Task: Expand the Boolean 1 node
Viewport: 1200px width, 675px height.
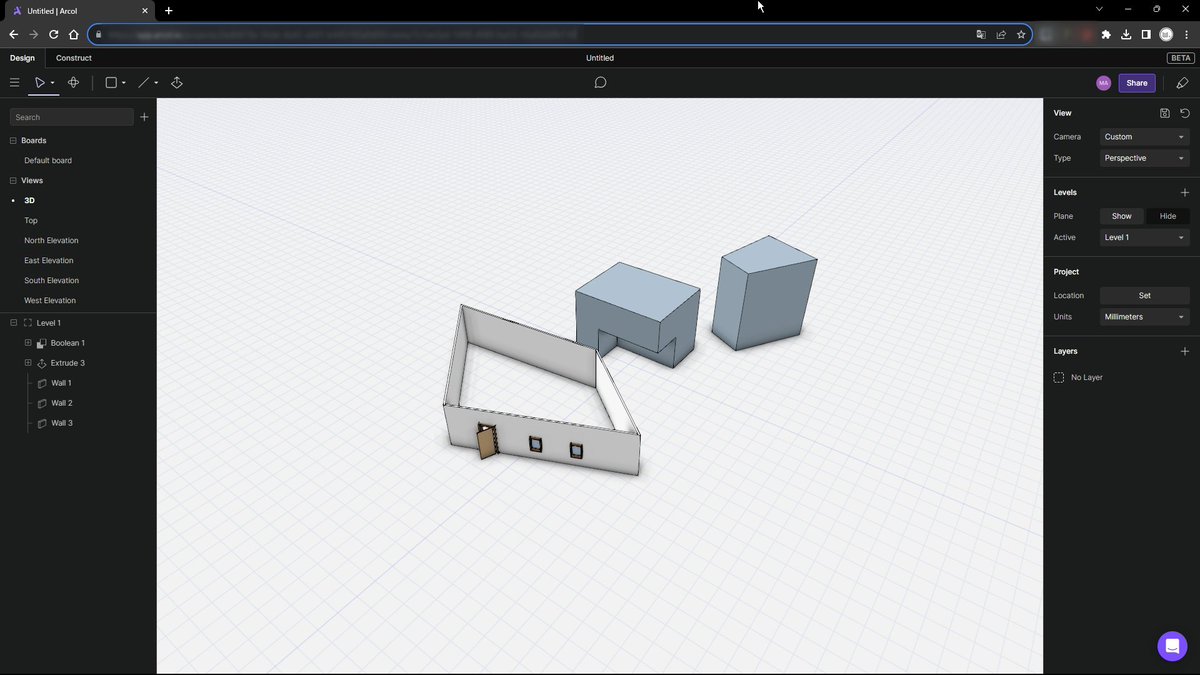Action: (x=28, y=343)
